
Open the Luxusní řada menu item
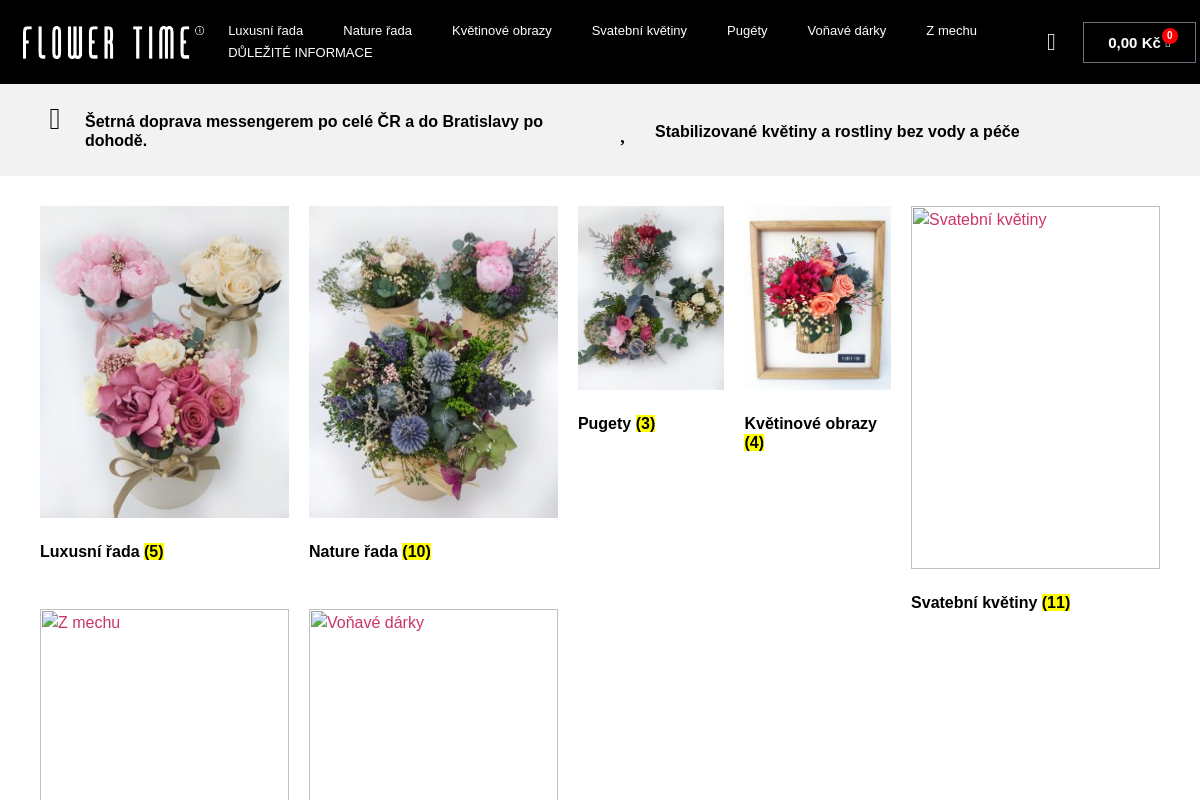pyautogui.click(x=265, y=30)
